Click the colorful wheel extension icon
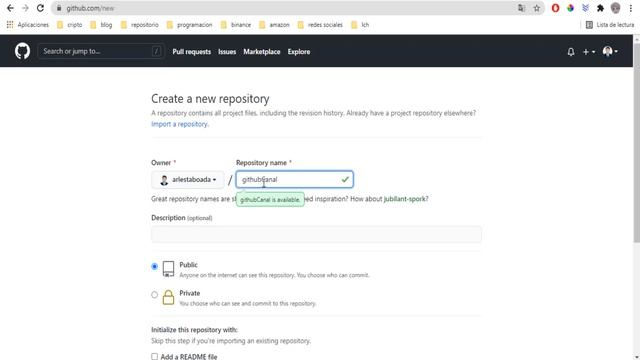The image size is (640, 360). coord(570,8)
